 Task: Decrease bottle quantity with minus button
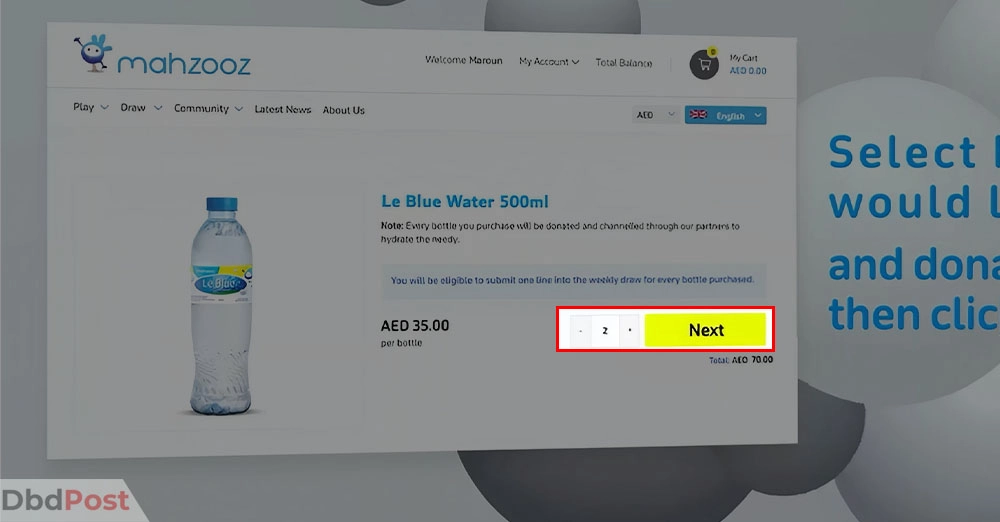pyautogui.click(x=580, y=331)
